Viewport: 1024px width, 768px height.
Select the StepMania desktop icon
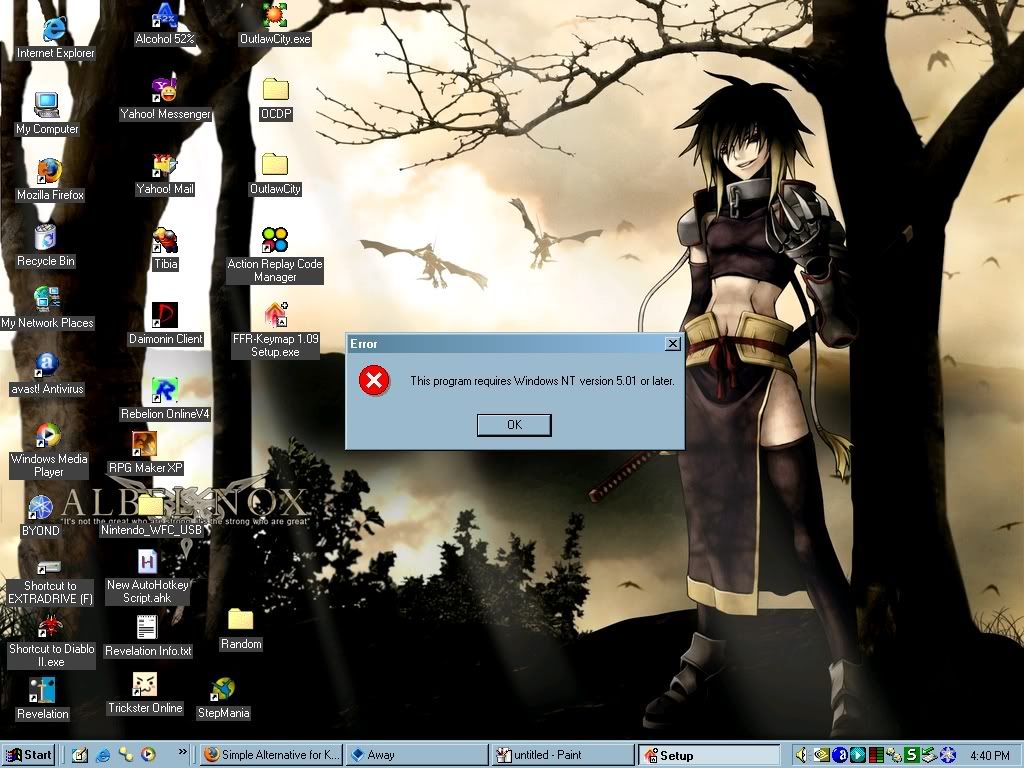click(223, 690)
